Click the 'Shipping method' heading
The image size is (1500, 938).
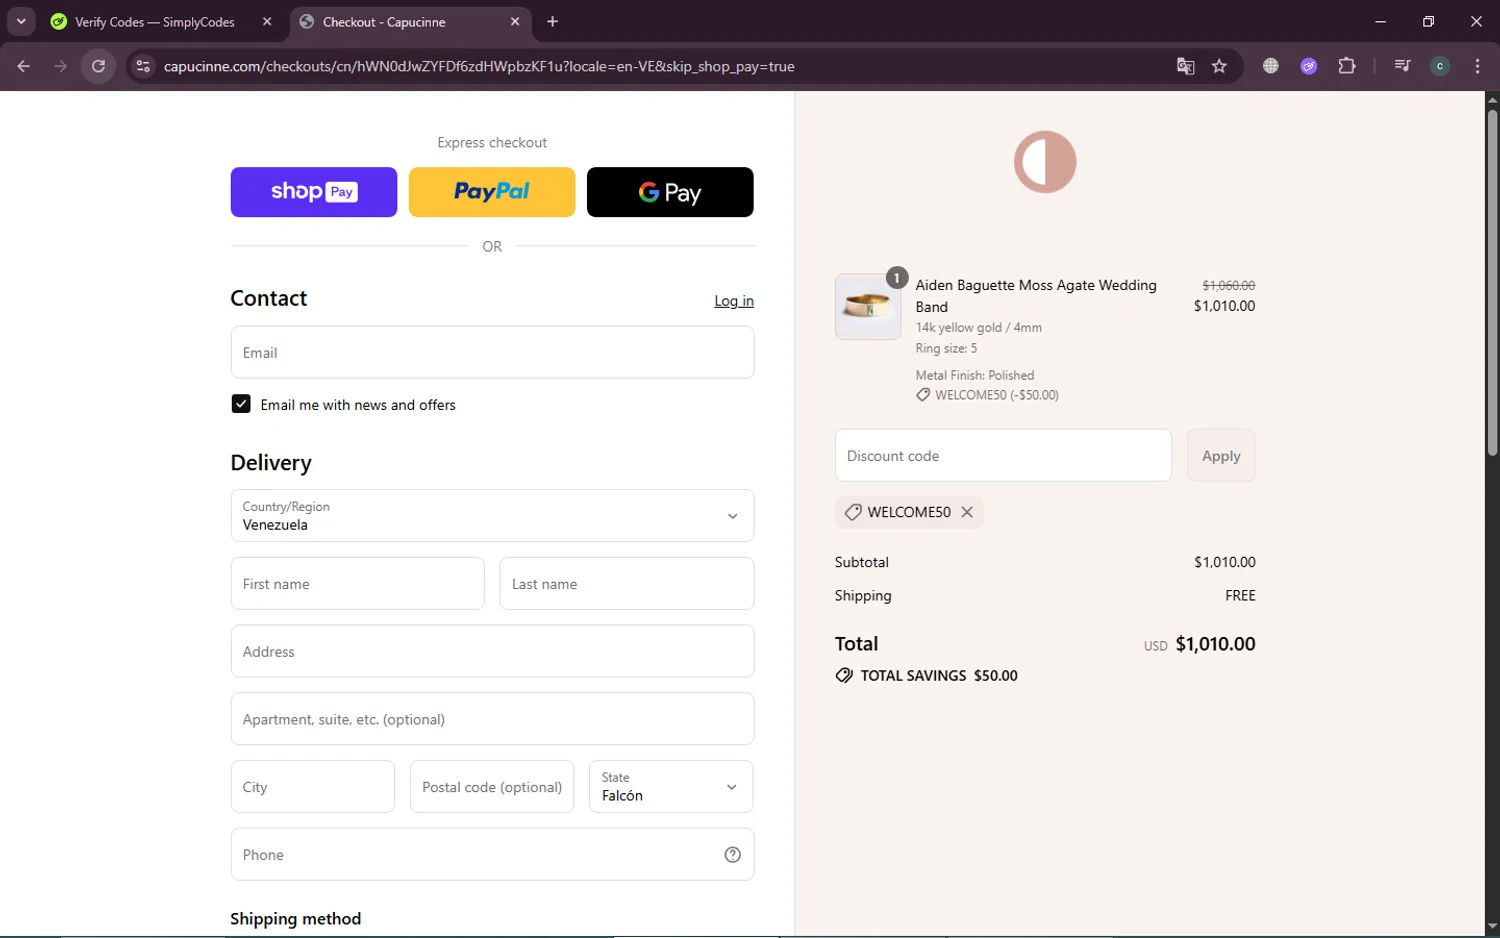coord(295,919)
